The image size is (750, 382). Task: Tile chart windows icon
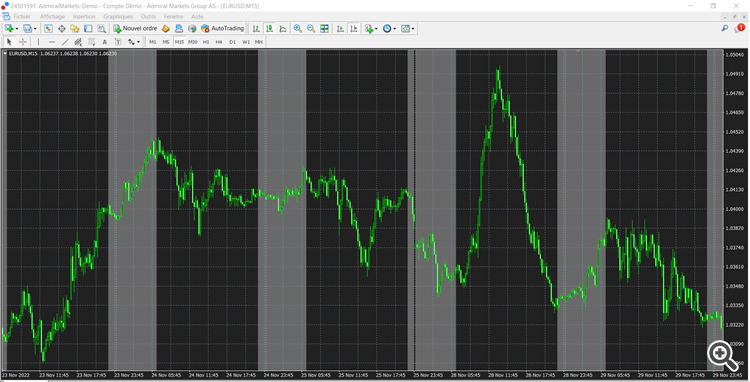coord(324,29)
